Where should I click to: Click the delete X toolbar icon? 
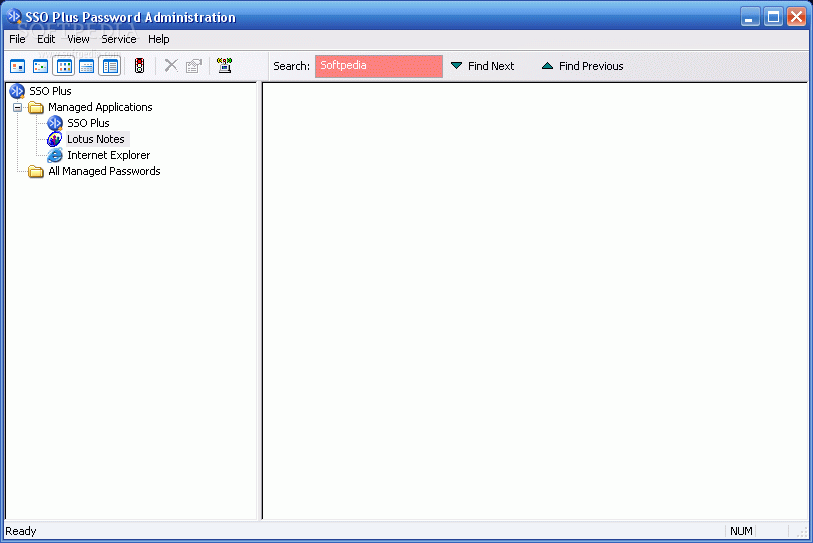(171, 65)
